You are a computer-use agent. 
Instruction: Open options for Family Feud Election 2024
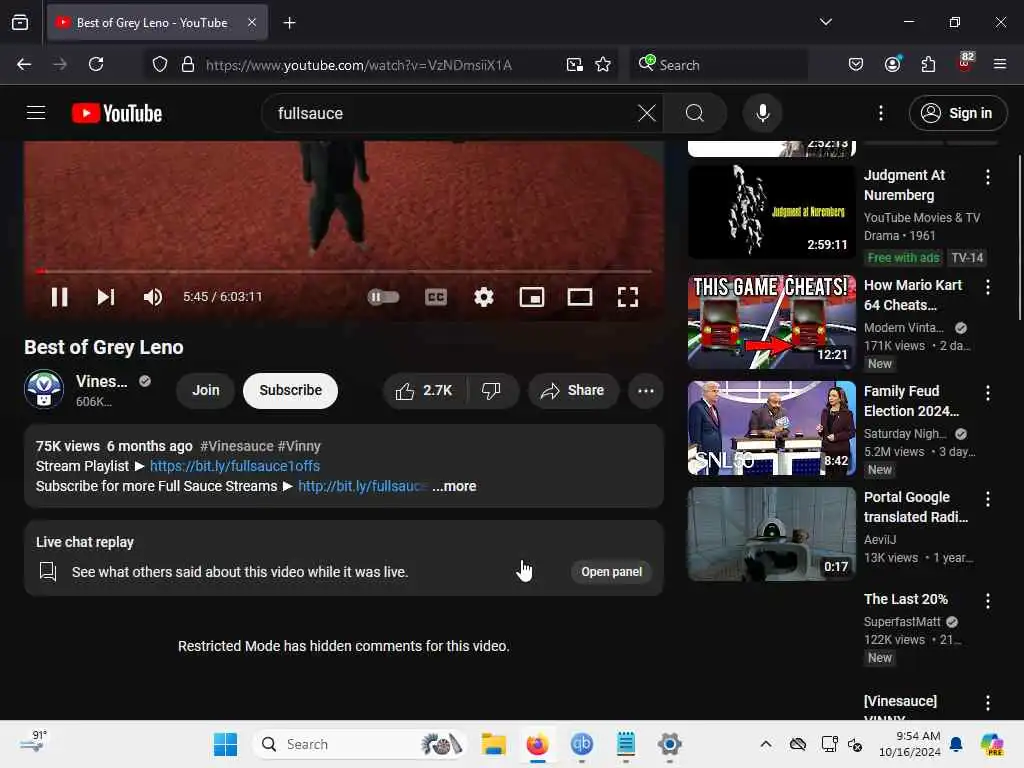(987, 392)
